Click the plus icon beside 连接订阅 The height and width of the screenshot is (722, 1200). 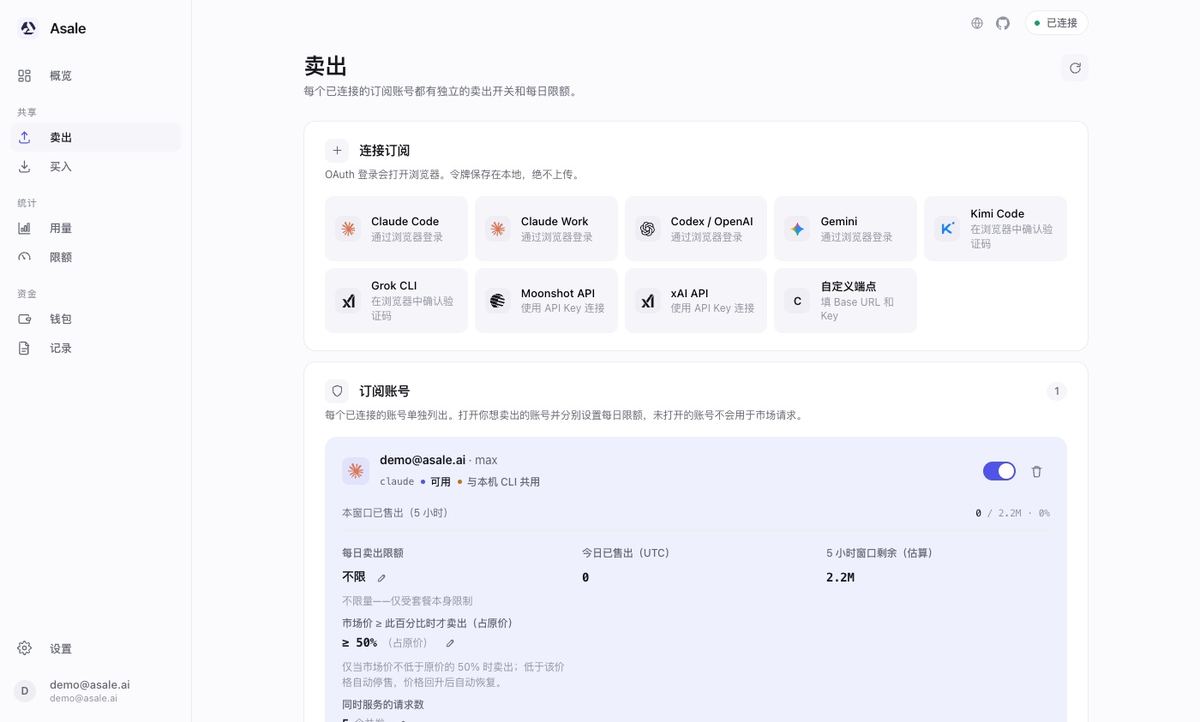point(337,150)
